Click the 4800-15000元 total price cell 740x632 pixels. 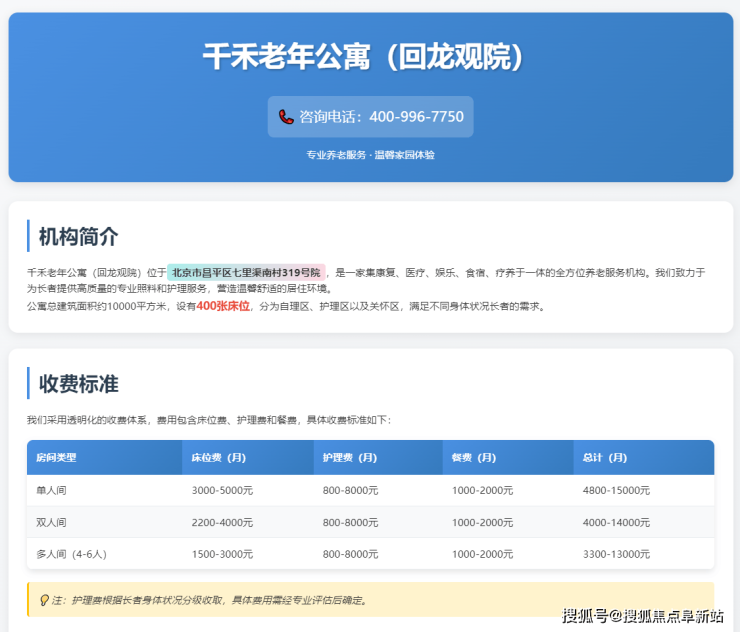[x=616, y=490]
